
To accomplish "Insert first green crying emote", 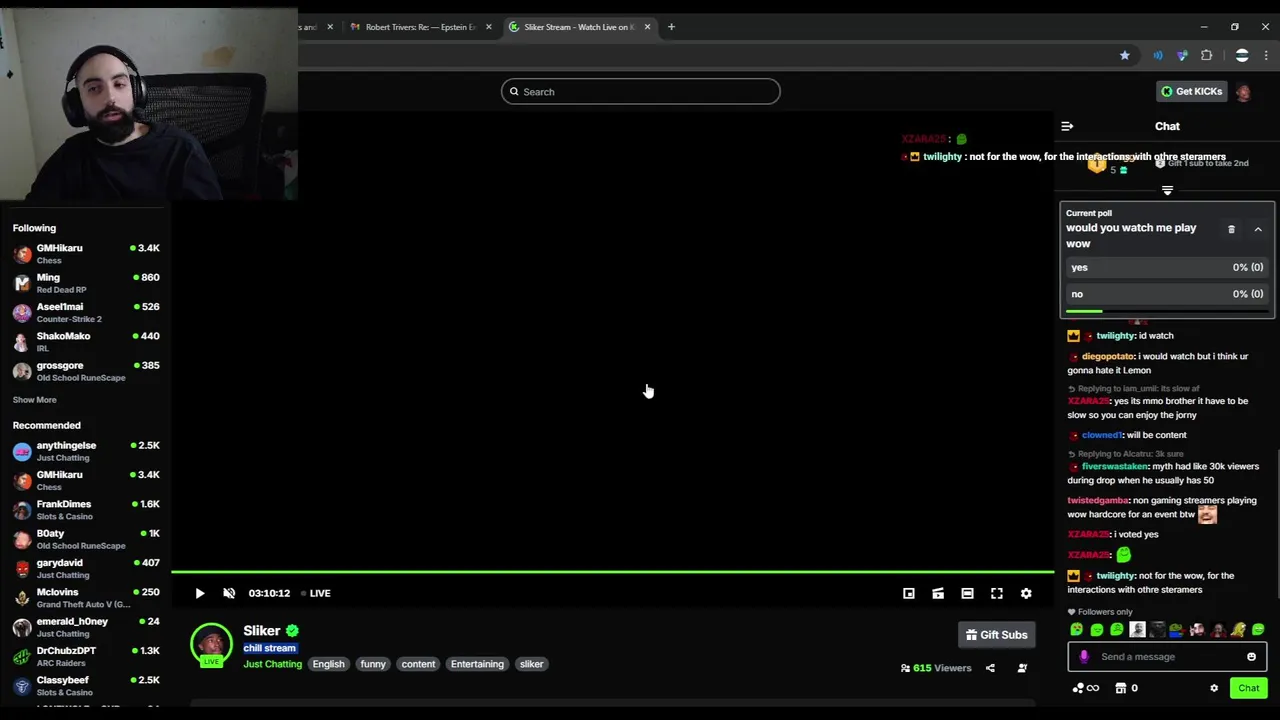I will (1076, 630).
